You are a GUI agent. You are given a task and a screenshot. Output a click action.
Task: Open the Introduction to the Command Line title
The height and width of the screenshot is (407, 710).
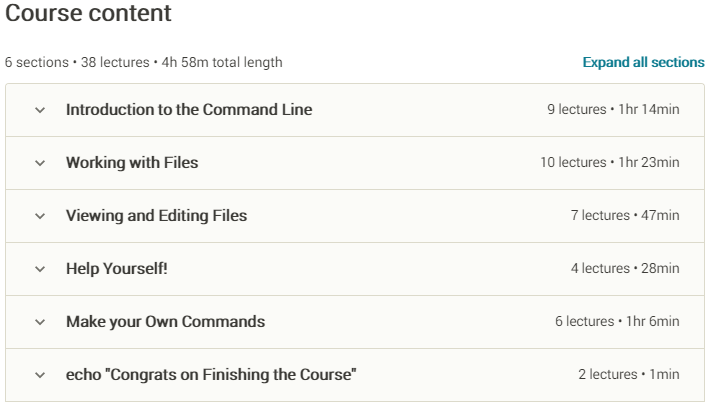tap(189, 110)
